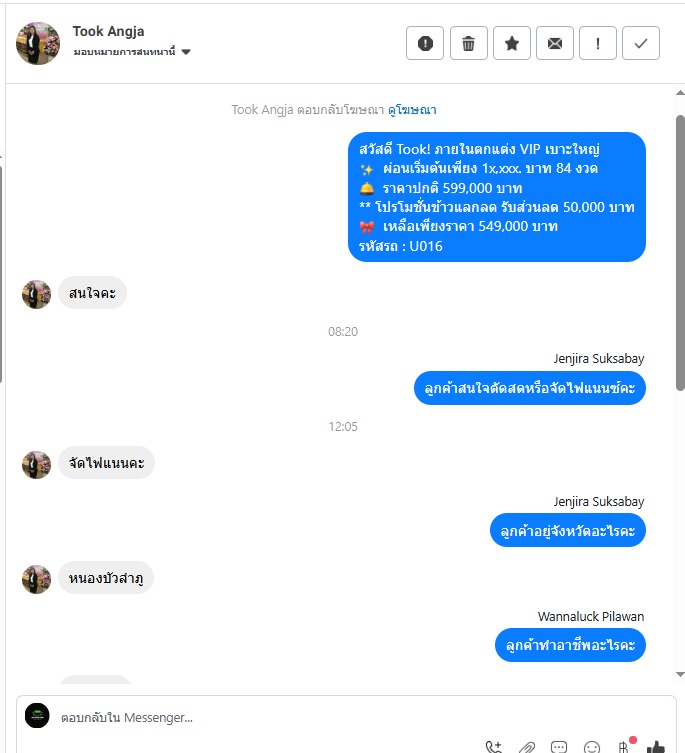Attach a file with the paperclip icon
685x753 pixels.
coord(527,747)
